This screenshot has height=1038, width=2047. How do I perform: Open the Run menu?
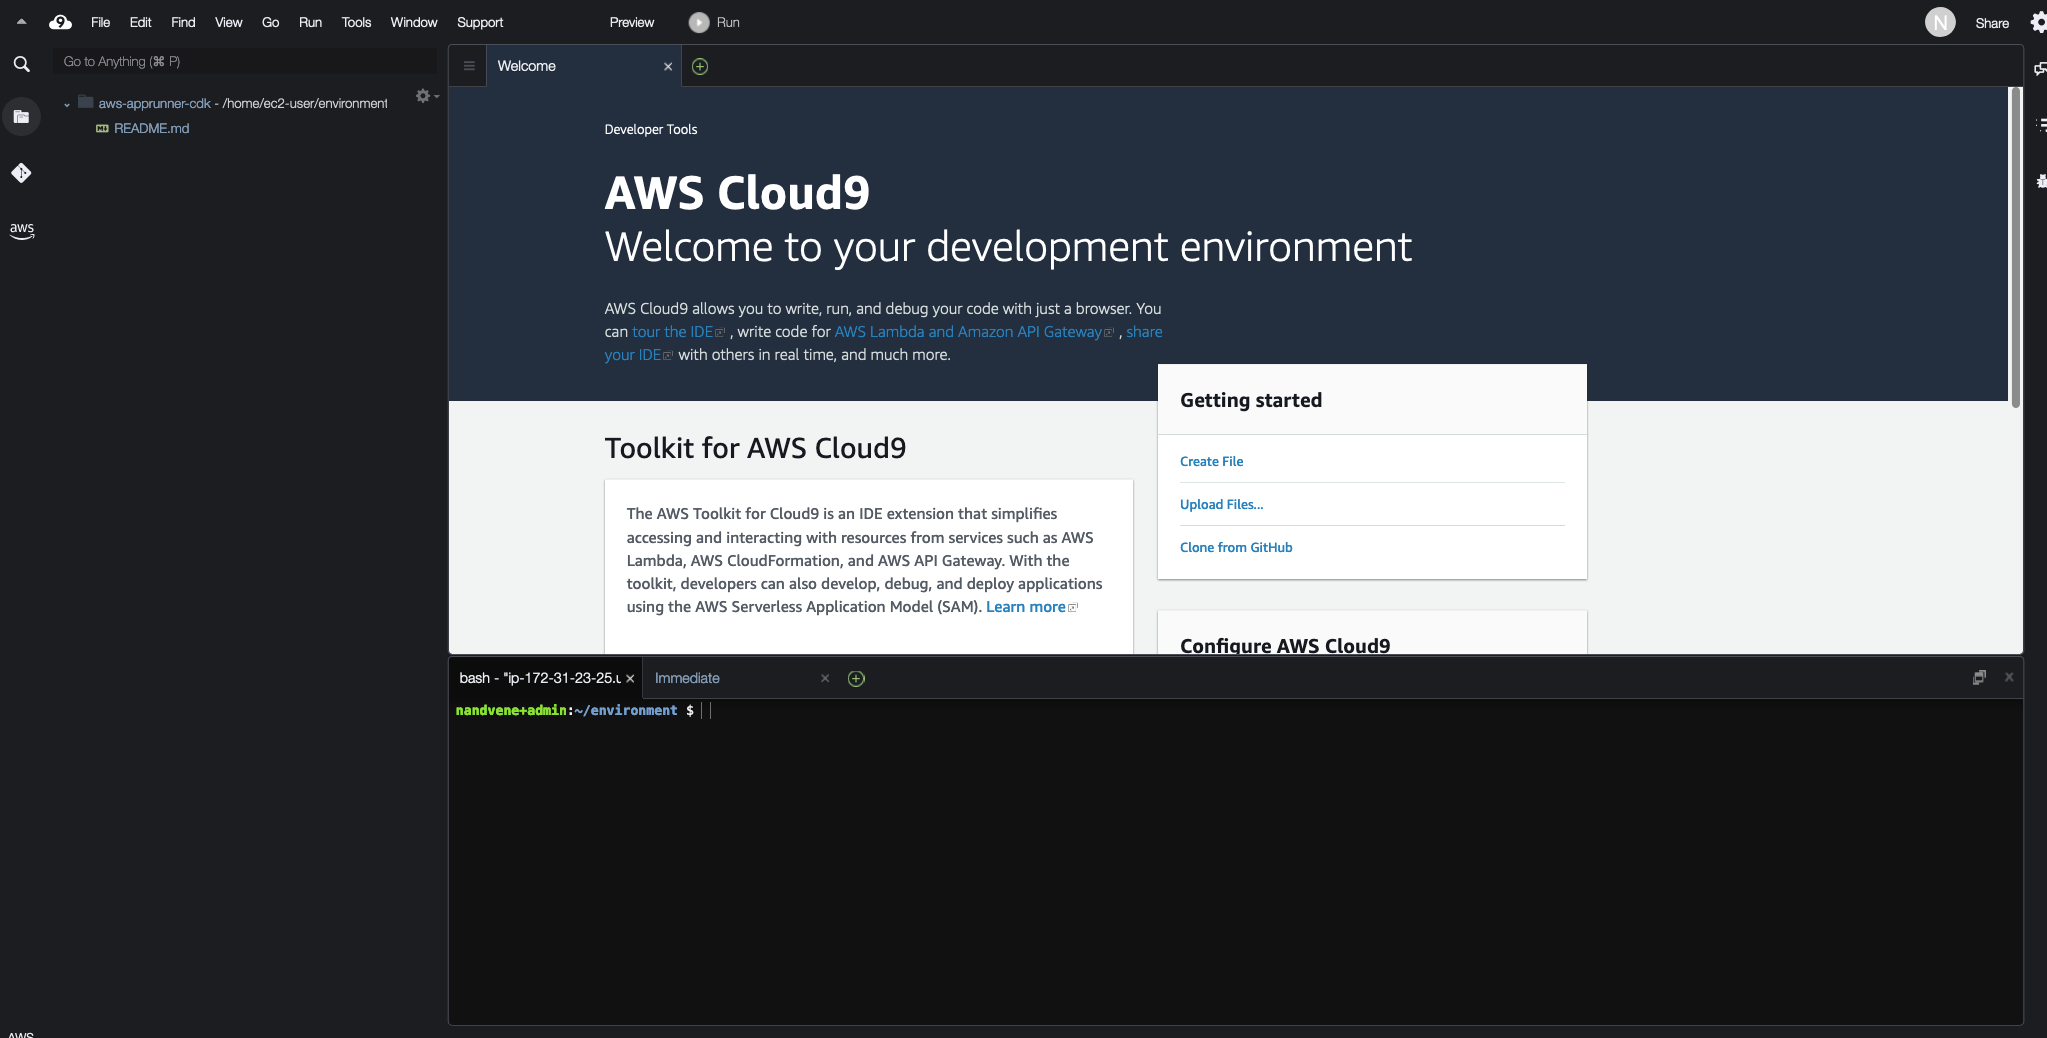pyautogui.click(x=310, y=22)
